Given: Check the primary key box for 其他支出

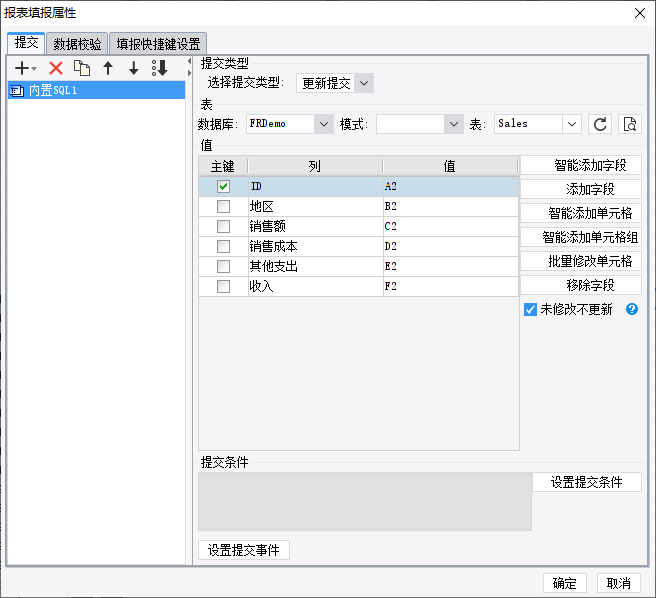Looking at the screenshot, I should click(223, 266).
